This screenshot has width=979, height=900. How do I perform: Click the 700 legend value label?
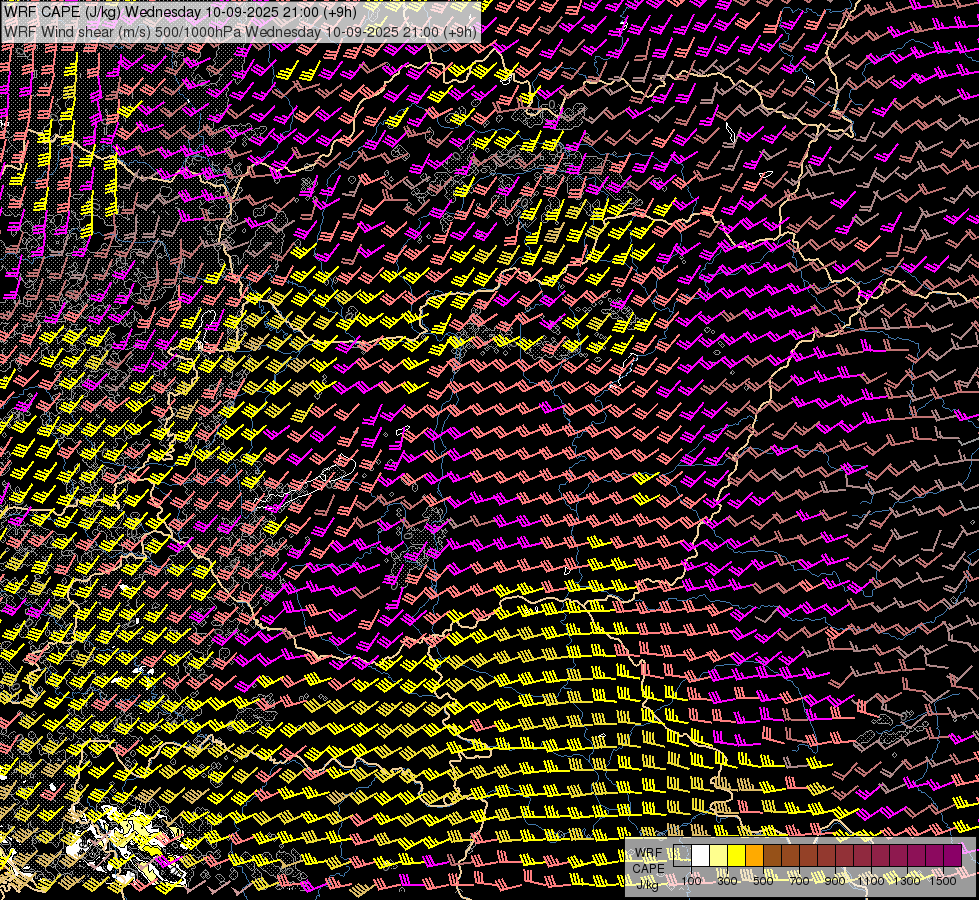tap(799, 881)
